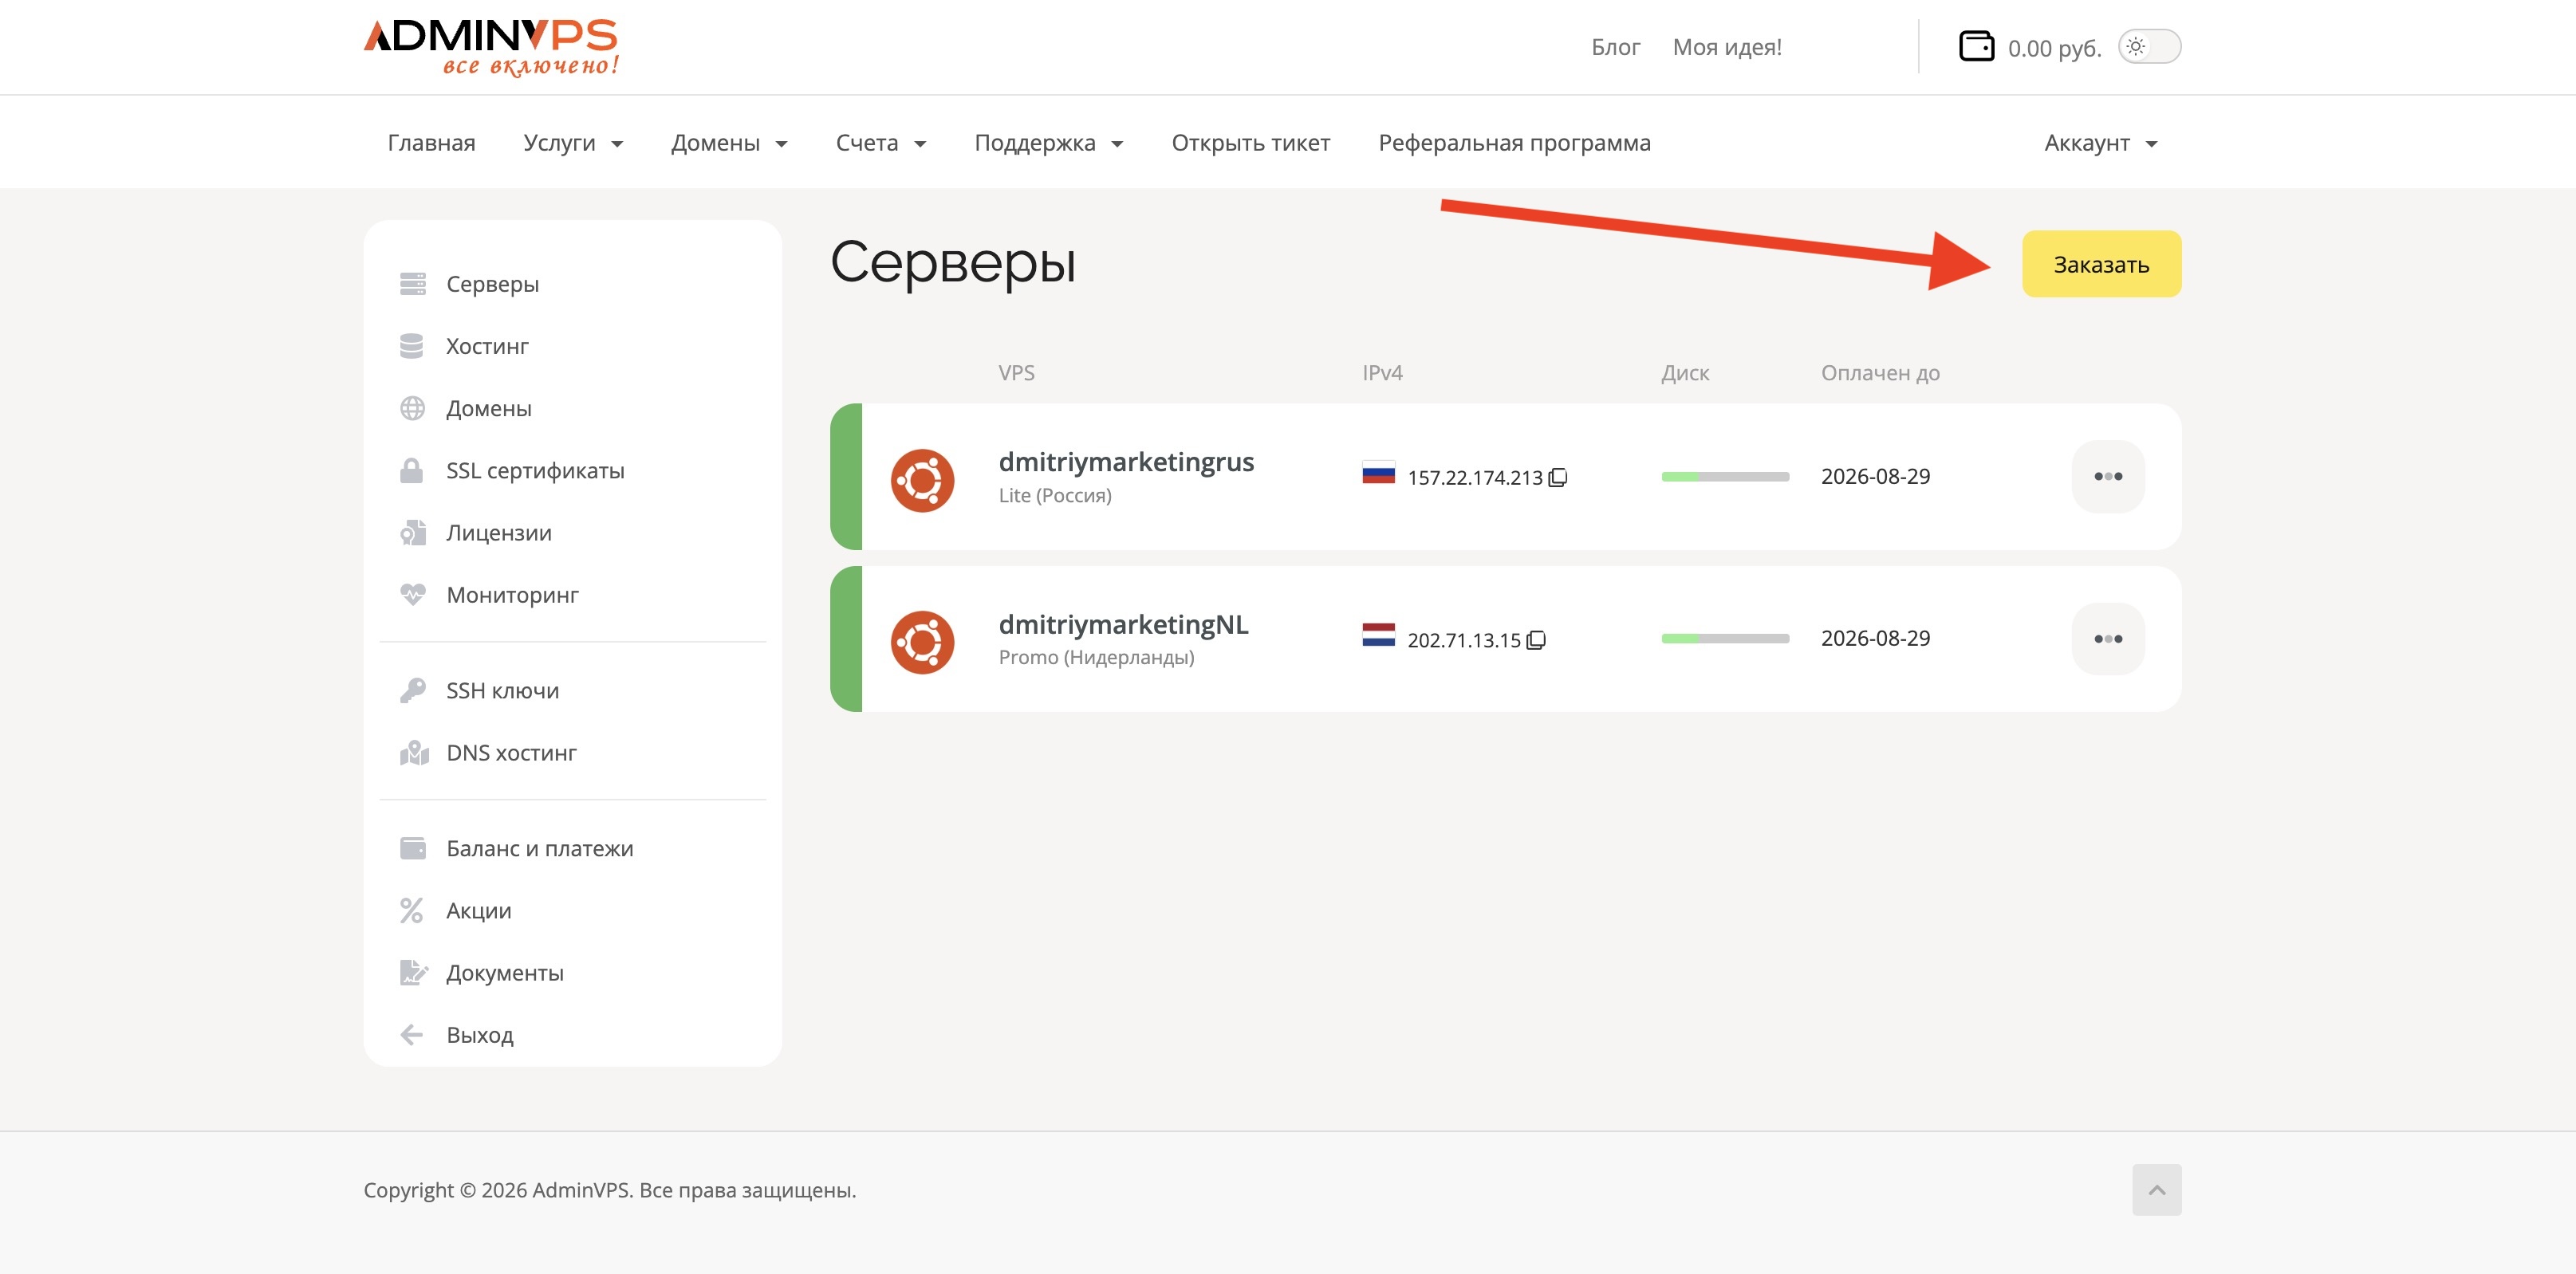Click the Ubuntu icon for dmitriymarketingrus
This screenshot has width=2576, height=1274.
(922, 480)
